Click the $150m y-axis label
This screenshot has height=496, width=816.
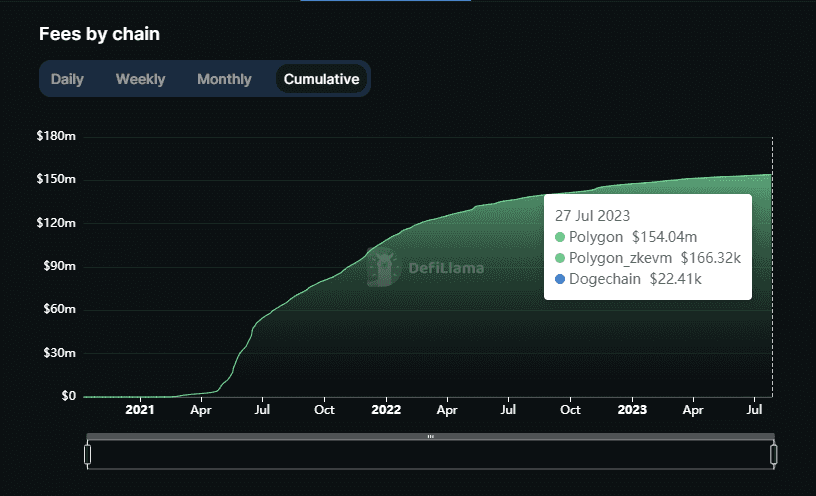pos(56,179)
